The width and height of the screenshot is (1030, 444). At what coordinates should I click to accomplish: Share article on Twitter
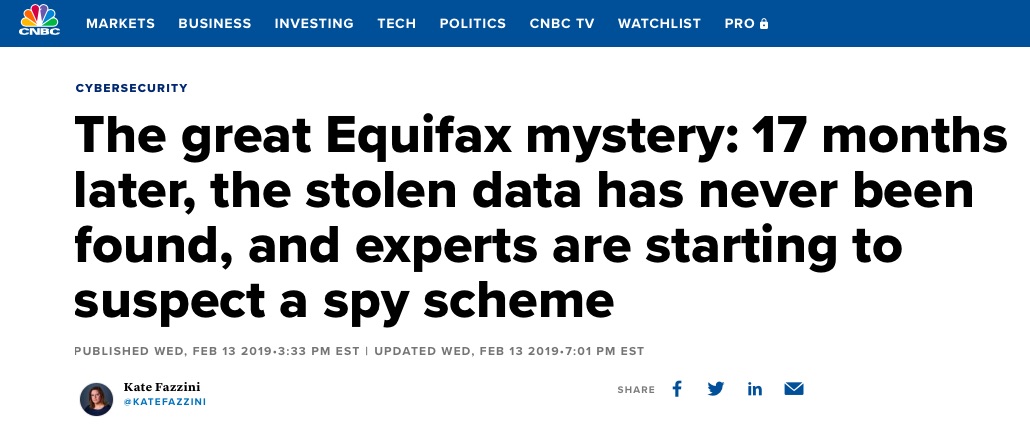click(x=716, y=389)
